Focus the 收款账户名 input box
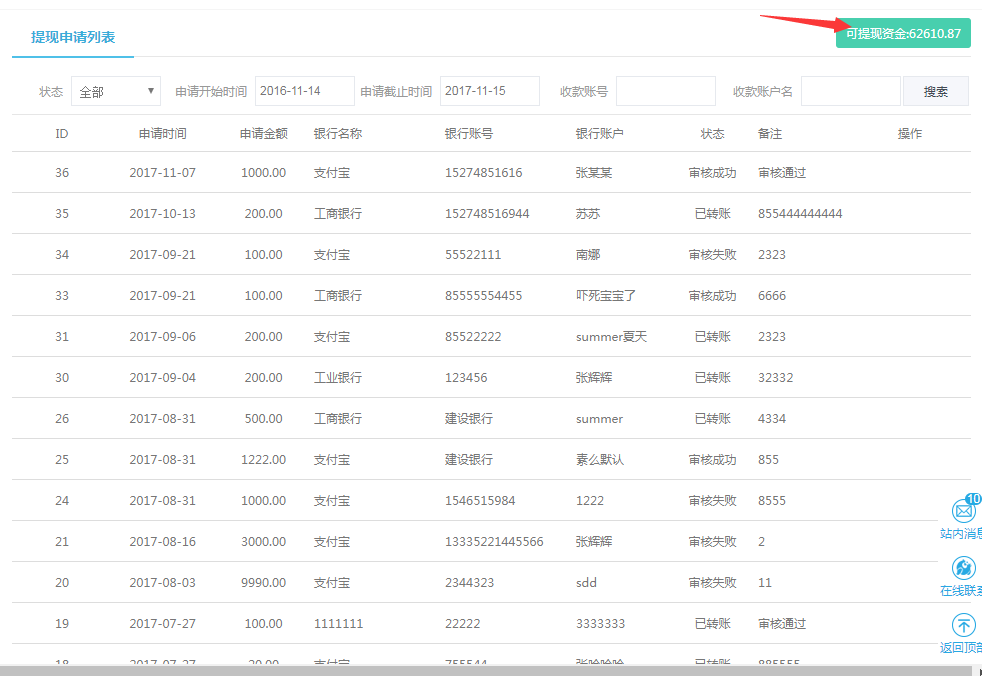Image resolution: width=982 pixels, height=676 pixels. coord(850,91)
